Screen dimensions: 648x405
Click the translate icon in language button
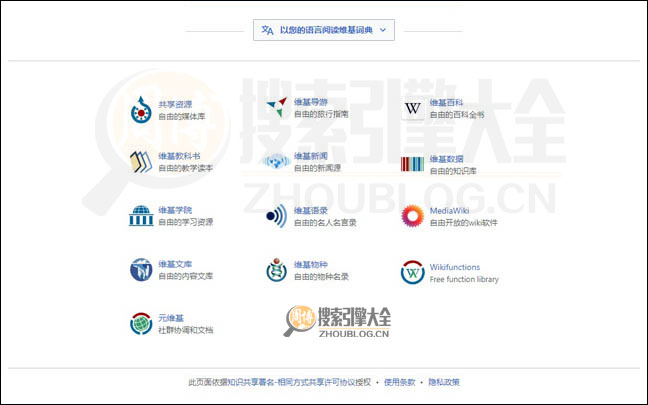pos(267,30)
